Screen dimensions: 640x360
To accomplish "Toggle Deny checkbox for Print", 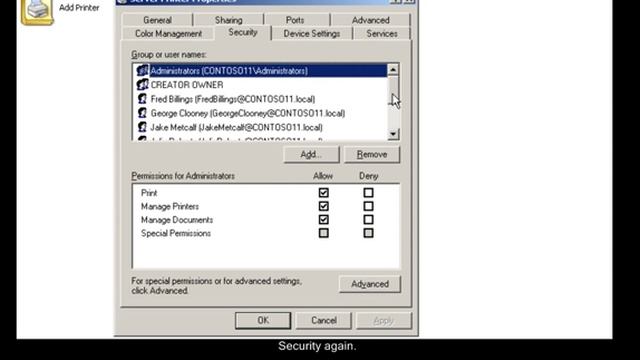I will pos(368,193).
